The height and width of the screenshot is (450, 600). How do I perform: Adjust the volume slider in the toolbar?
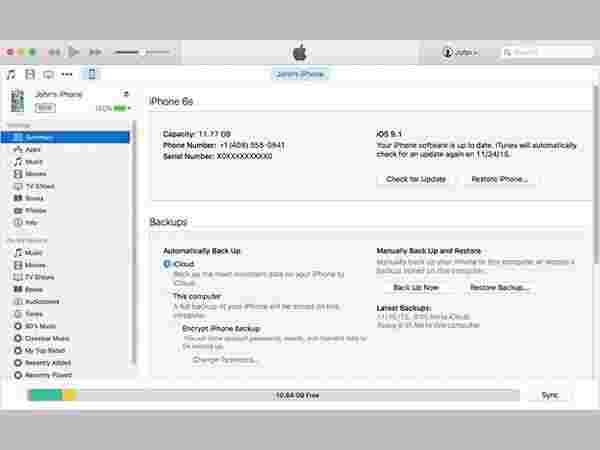point(142,52)
